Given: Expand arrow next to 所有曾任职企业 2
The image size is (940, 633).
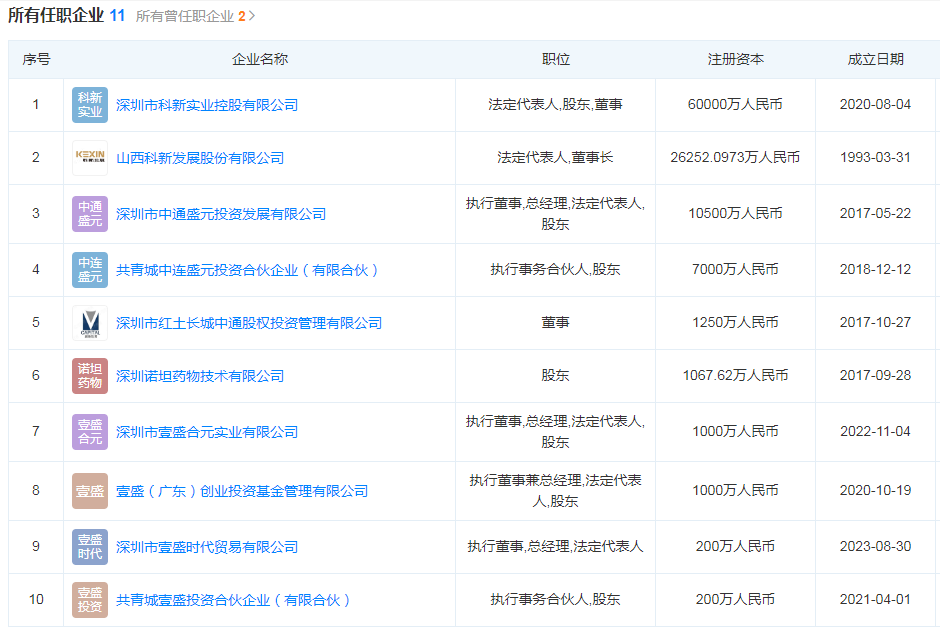Looking at the screenshot, I should (252, 16).
